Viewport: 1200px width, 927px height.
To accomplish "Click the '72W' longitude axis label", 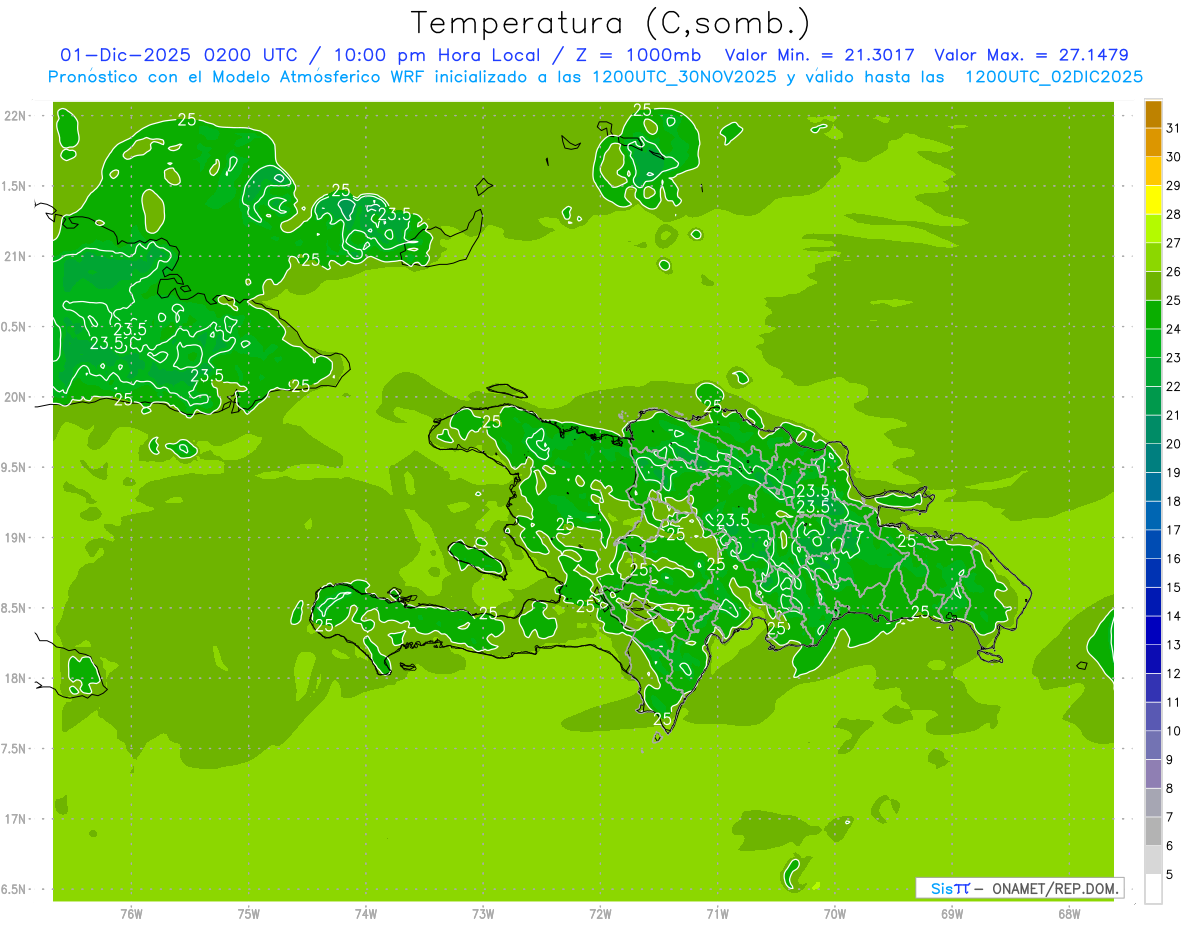I will (x=600, y=914).
